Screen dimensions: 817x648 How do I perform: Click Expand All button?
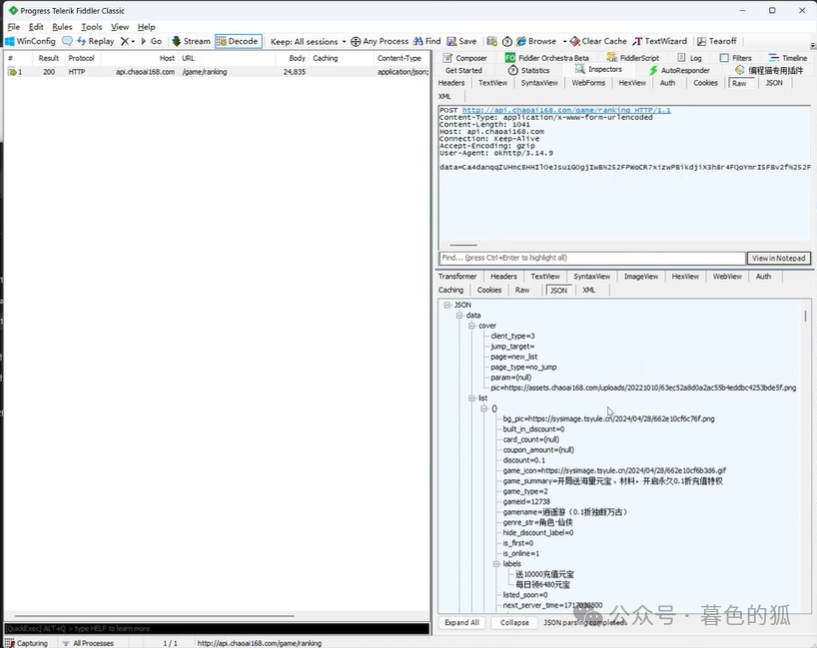click(x=462, y=622)
